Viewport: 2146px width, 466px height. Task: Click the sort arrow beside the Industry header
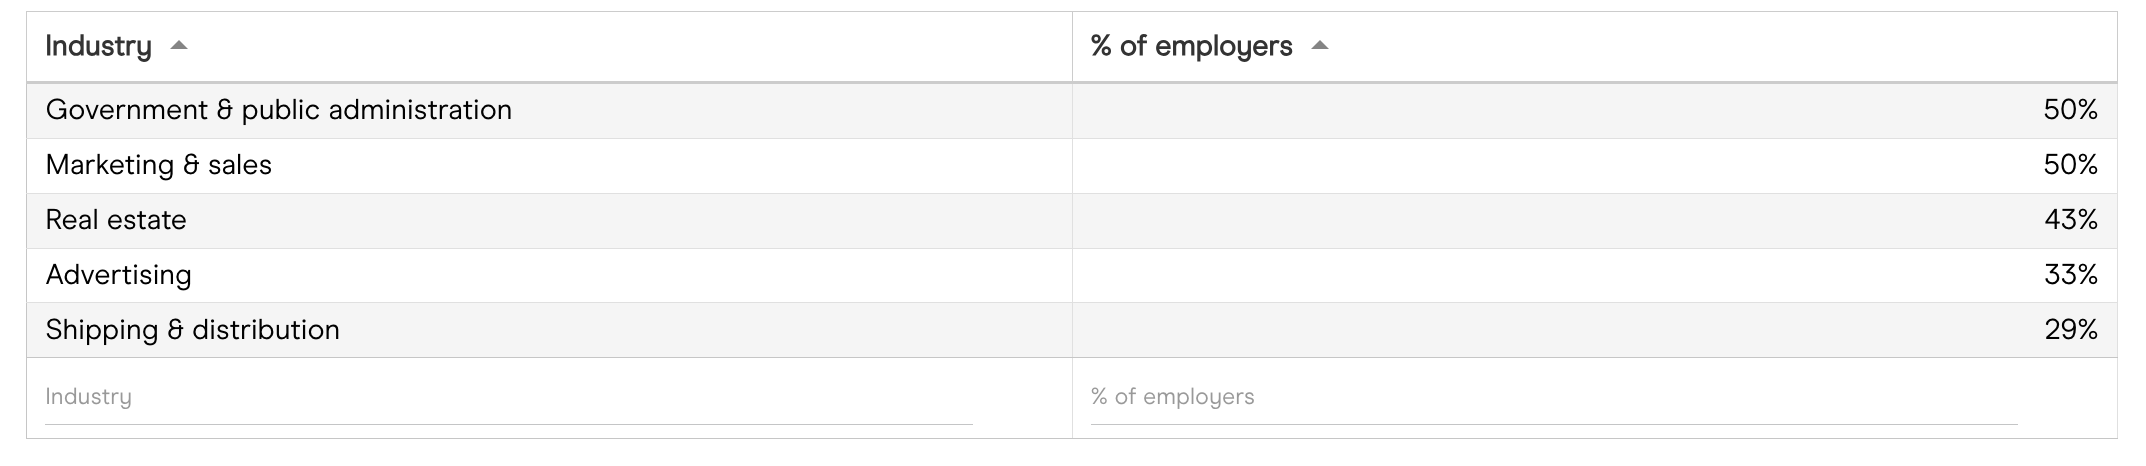tap(179, 46)
